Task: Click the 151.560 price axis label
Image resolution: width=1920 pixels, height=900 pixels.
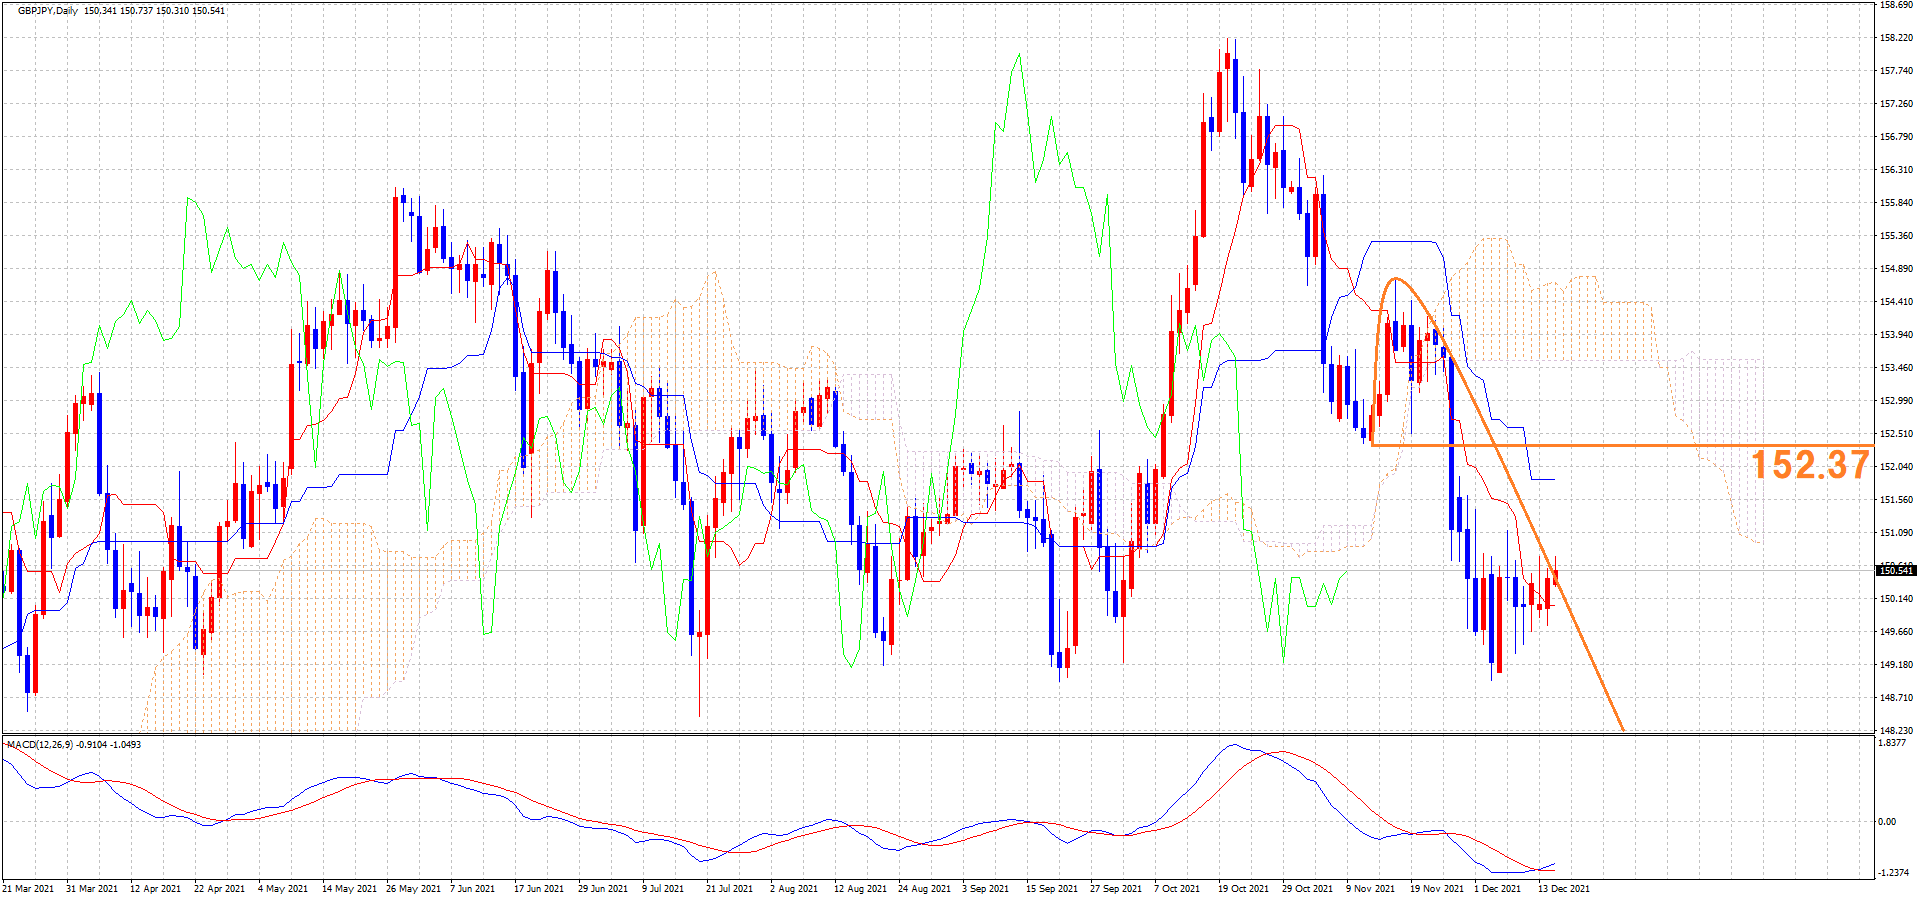Action: pyautogui.click(x=1897, y=500)
